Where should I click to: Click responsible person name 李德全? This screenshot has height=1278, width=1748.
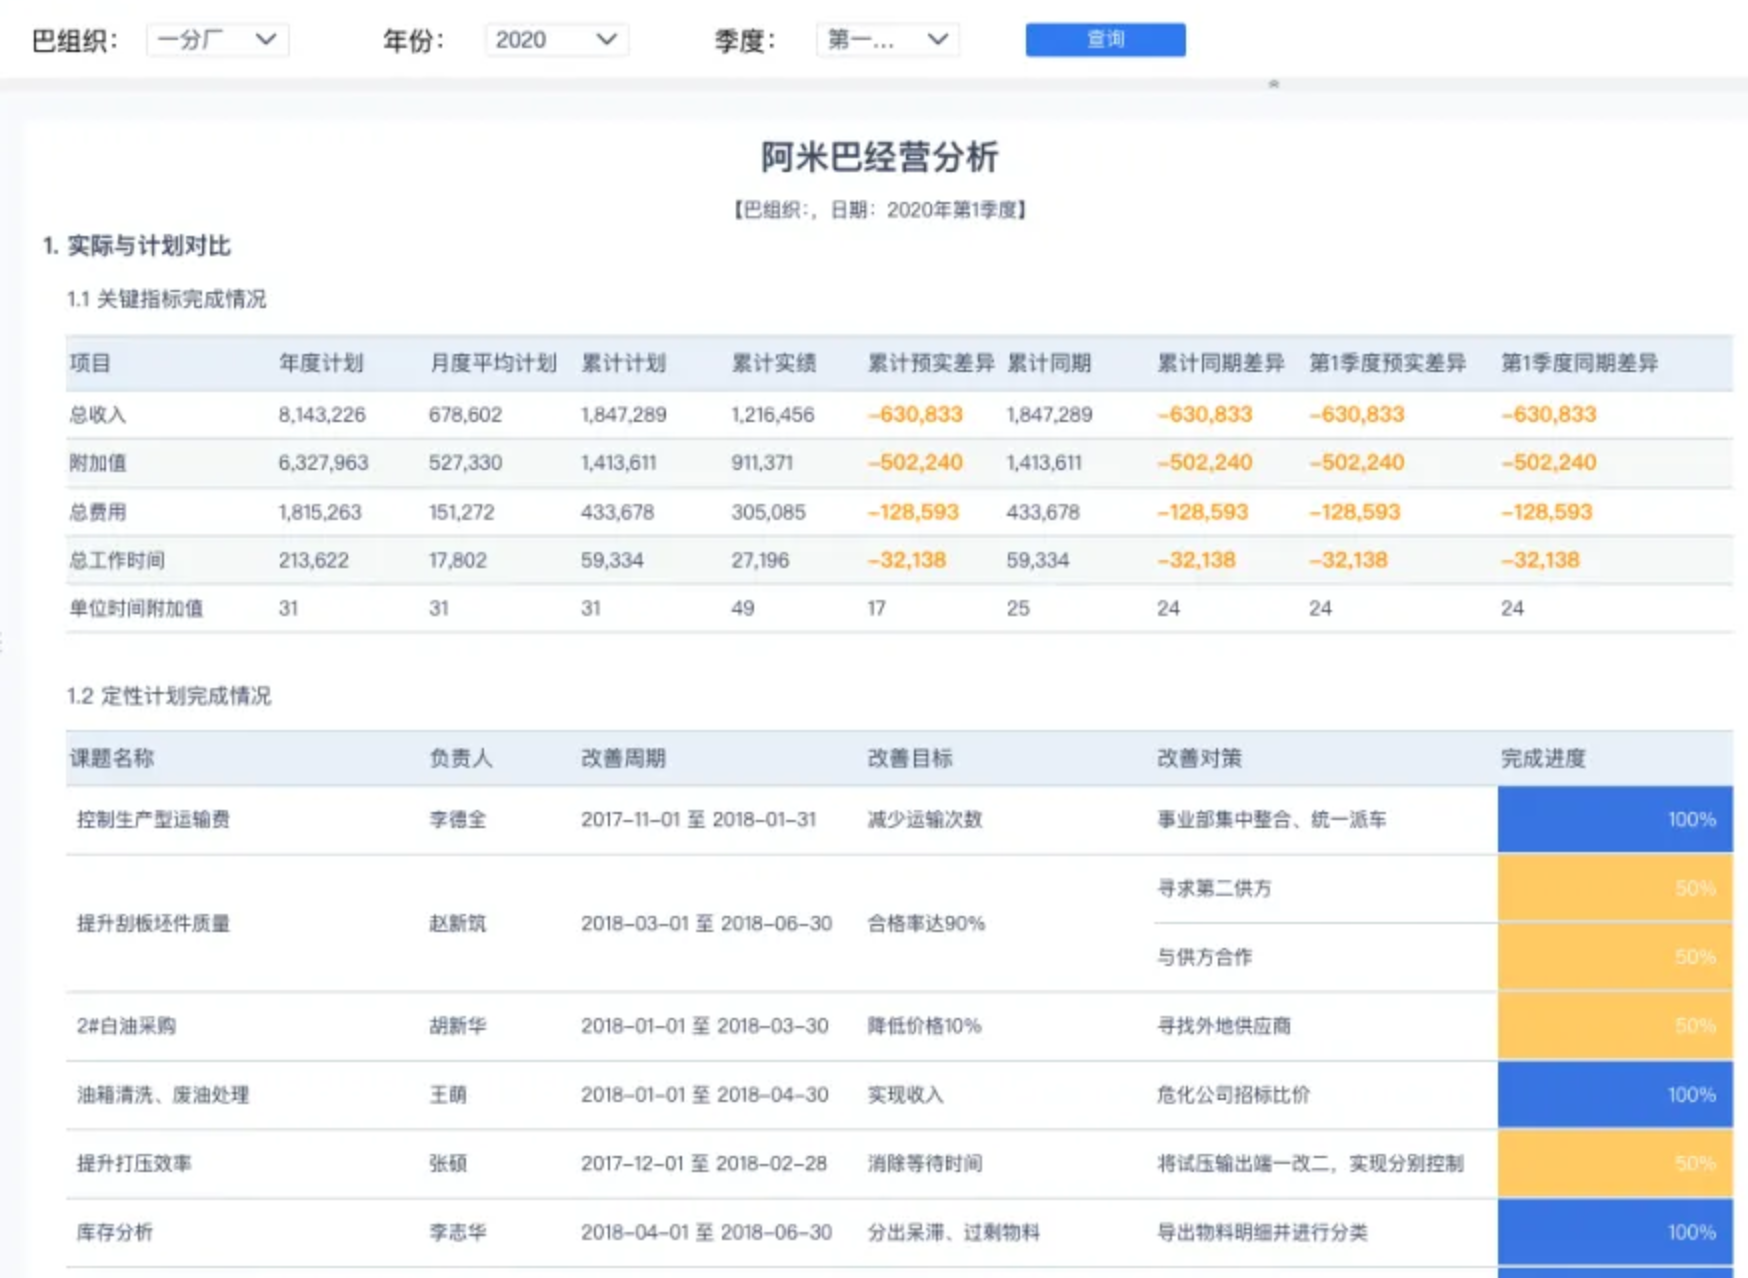tap(454, 818)
